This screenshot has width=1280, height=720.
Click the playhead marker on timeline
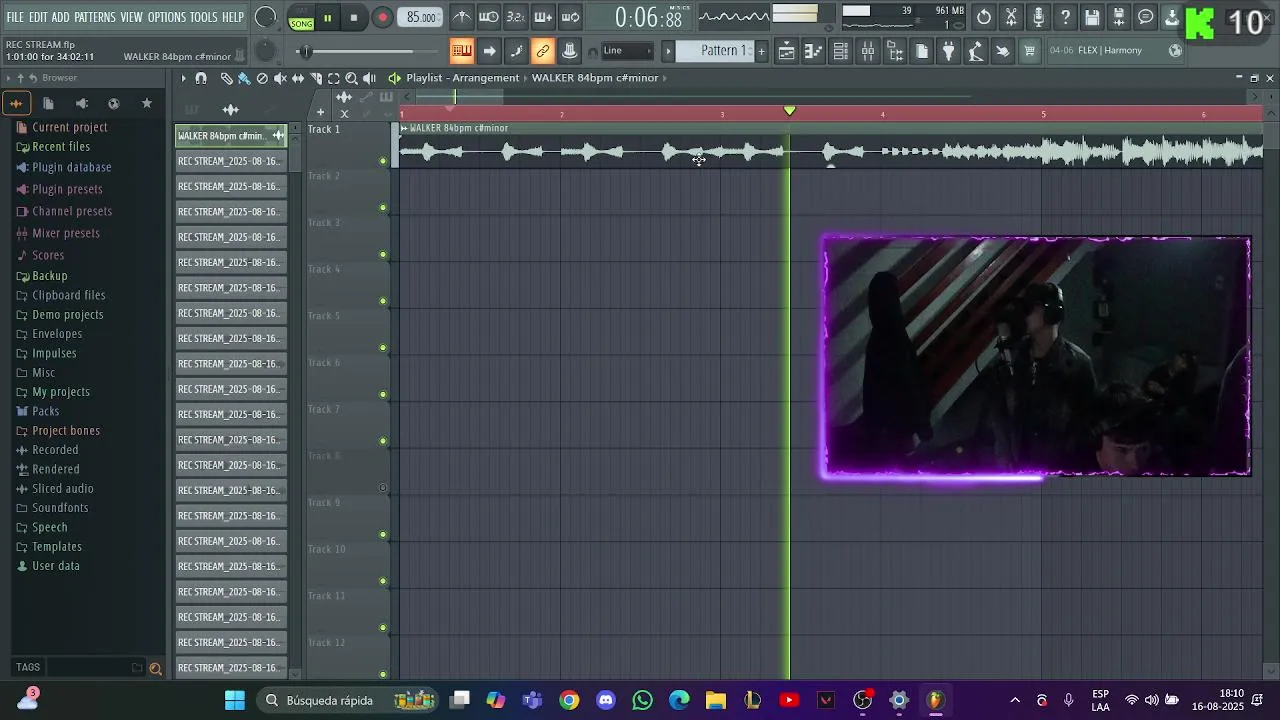point(790,111)
